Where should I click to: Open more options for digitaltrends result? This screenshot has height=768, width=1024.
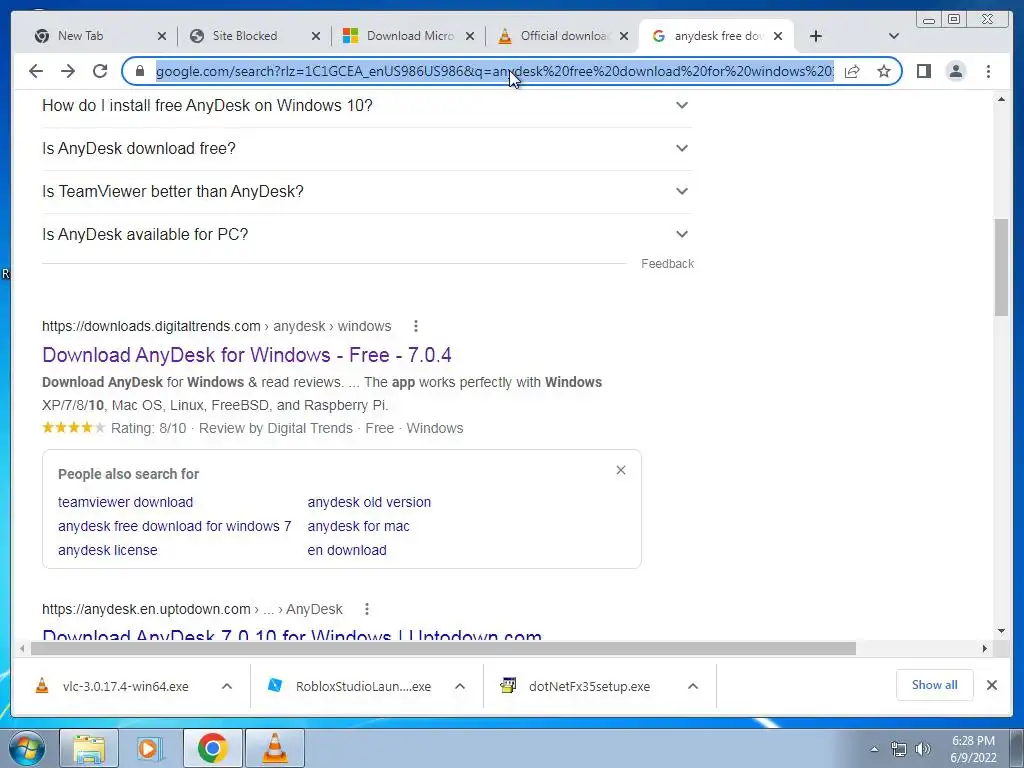(416, 326)
